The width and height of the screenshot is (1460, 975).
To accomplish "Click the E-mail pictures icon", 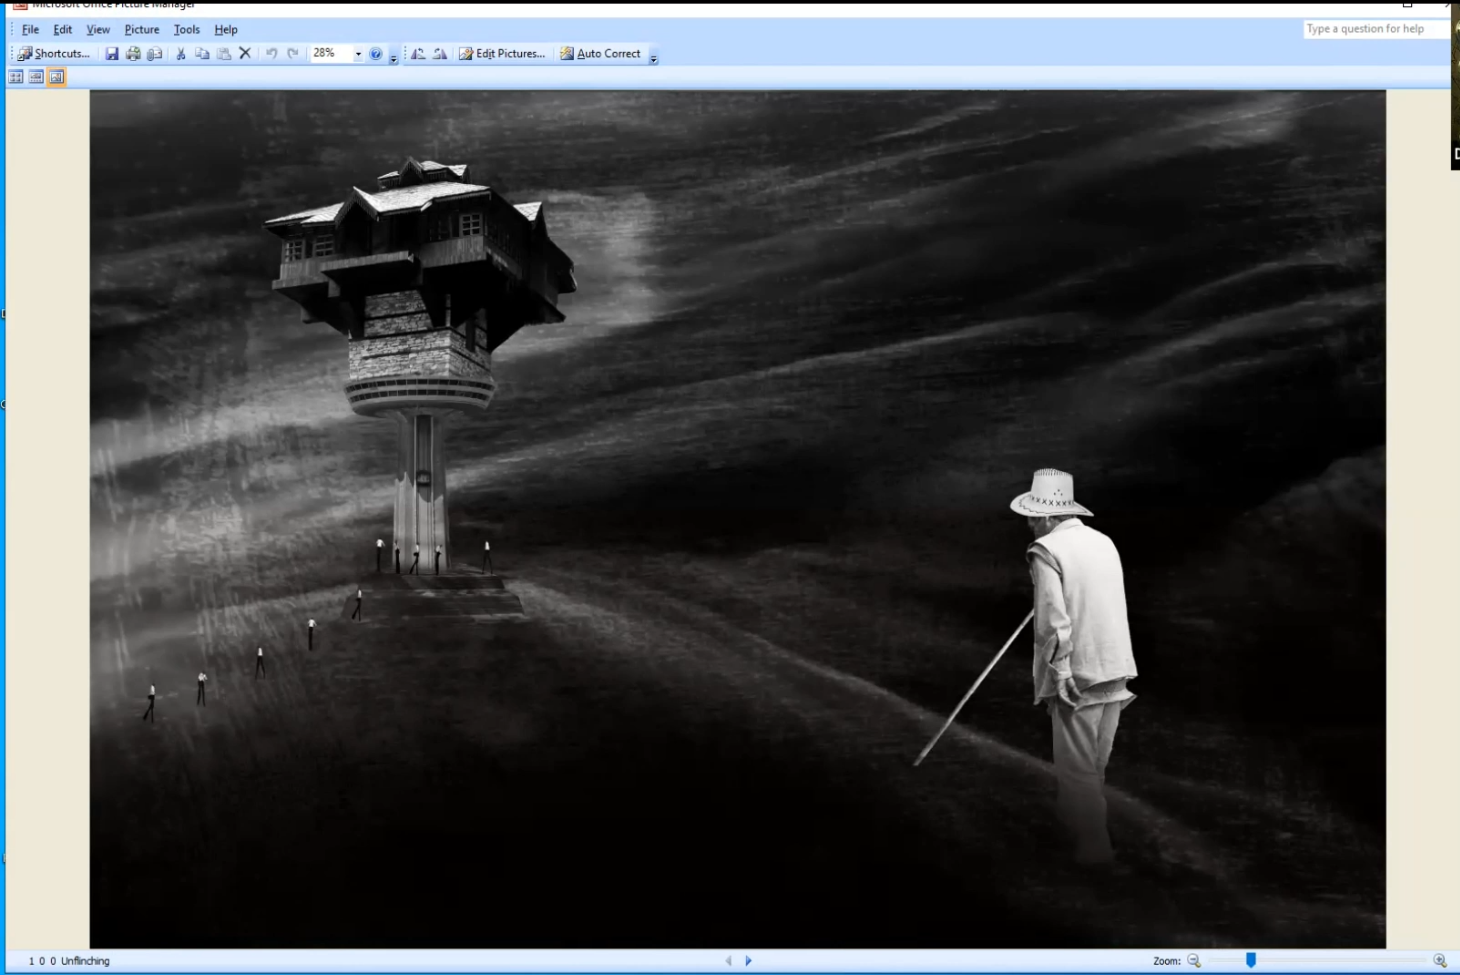I will 155,54.
